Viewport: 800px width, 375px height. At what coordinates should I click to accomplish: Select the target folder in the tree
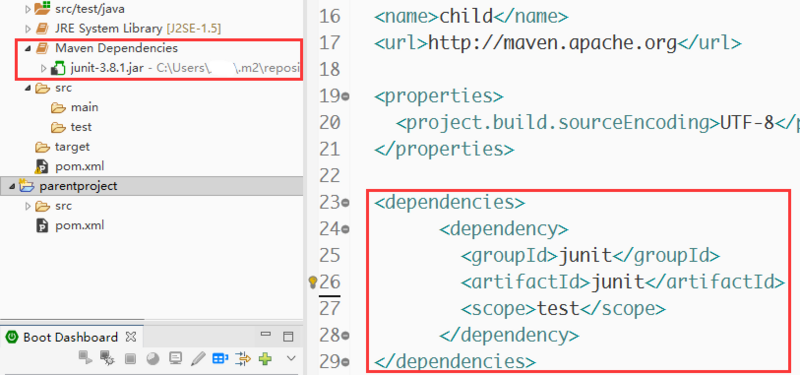click(72, 147)
